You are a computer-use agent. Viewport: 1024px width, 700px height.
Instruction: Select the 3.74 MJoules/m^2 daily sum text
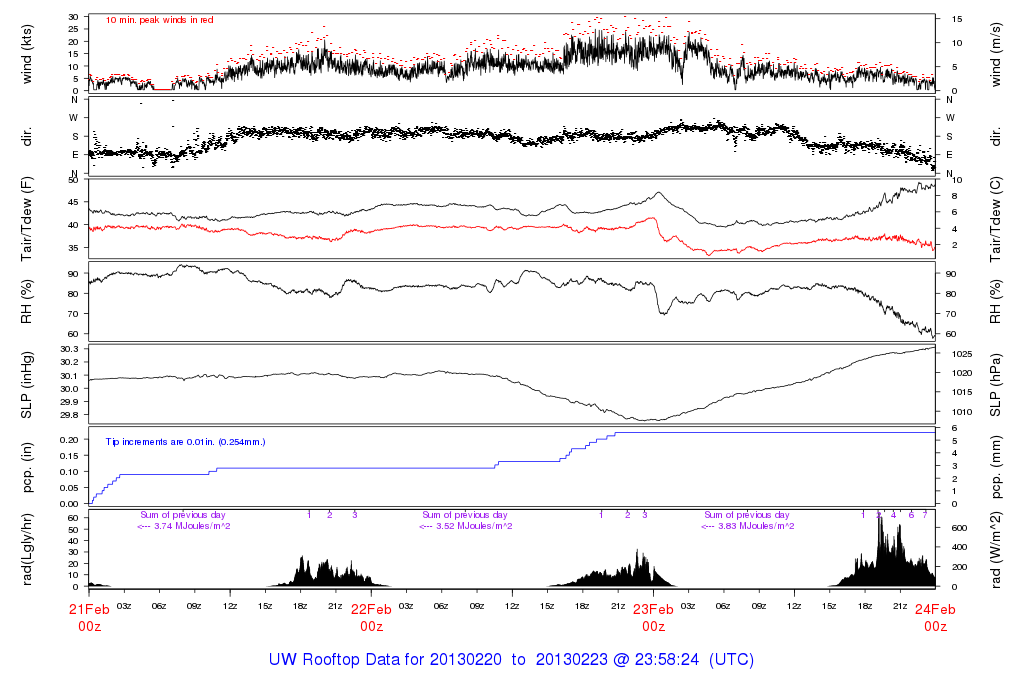tap(184, 526)
